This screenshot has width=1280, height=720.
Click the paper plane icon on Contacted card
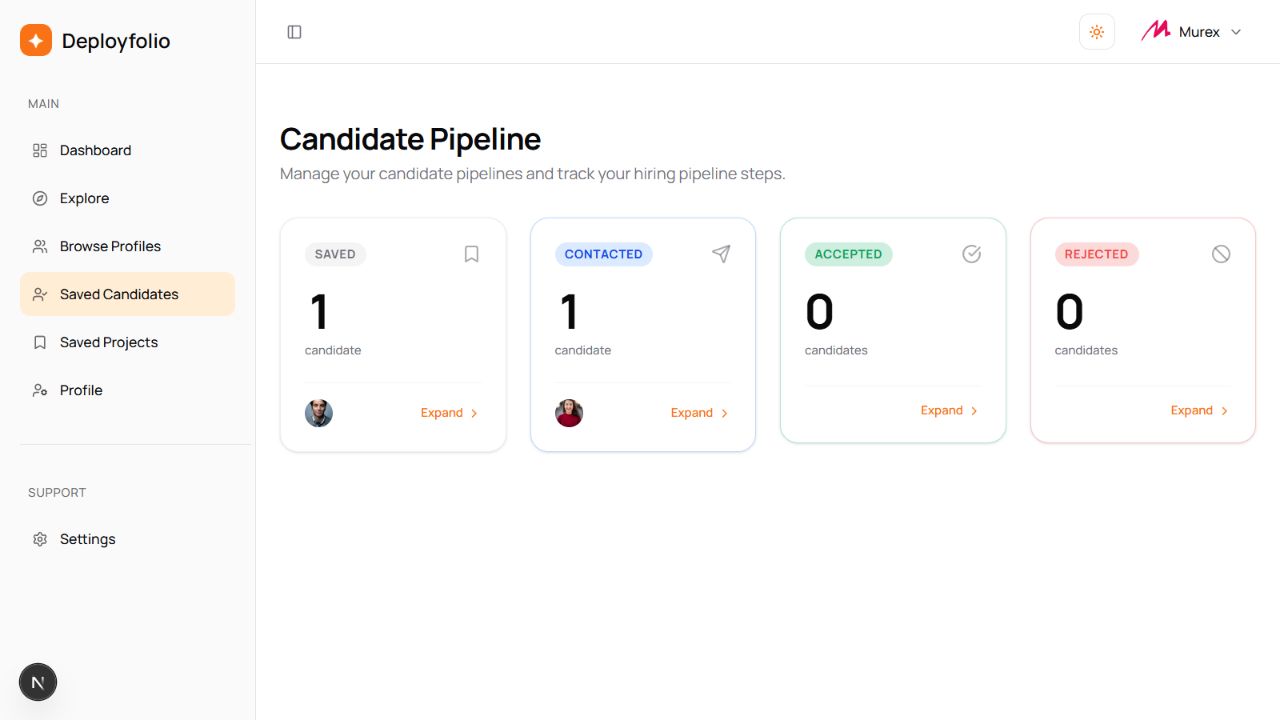tap(721, 254)
